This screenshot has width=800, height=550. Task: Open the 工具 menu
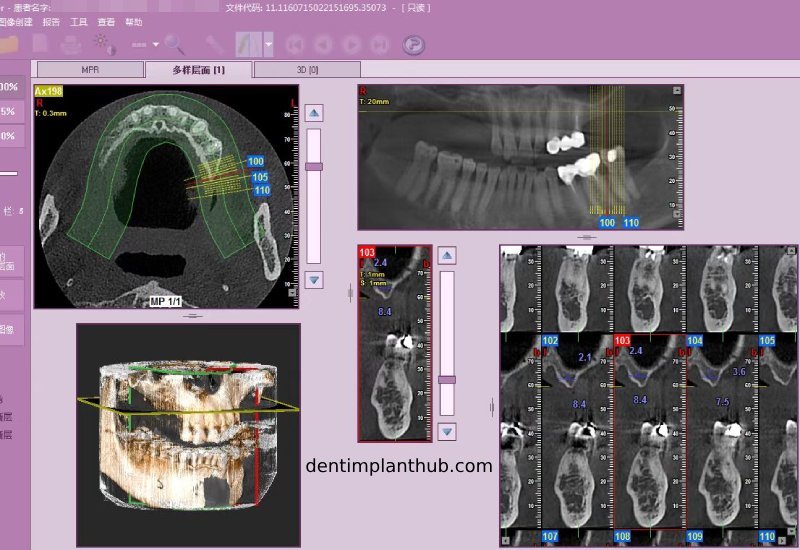click(x=79, y=22)
